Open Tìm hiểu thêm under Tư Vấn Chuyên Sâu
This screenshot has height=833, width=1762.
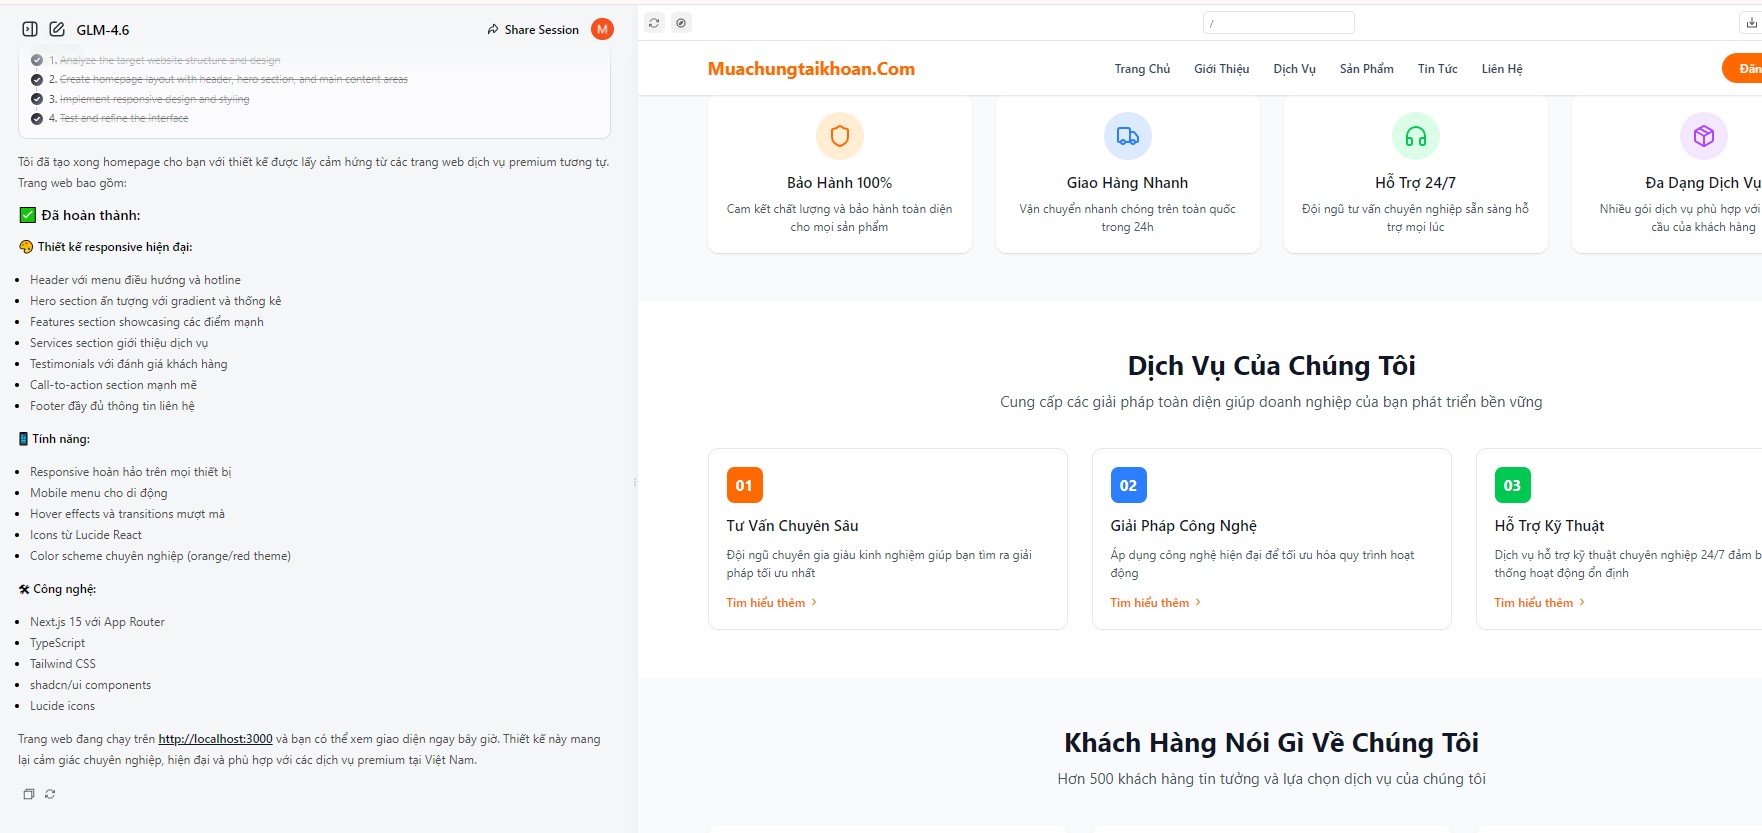coord(771,603)
